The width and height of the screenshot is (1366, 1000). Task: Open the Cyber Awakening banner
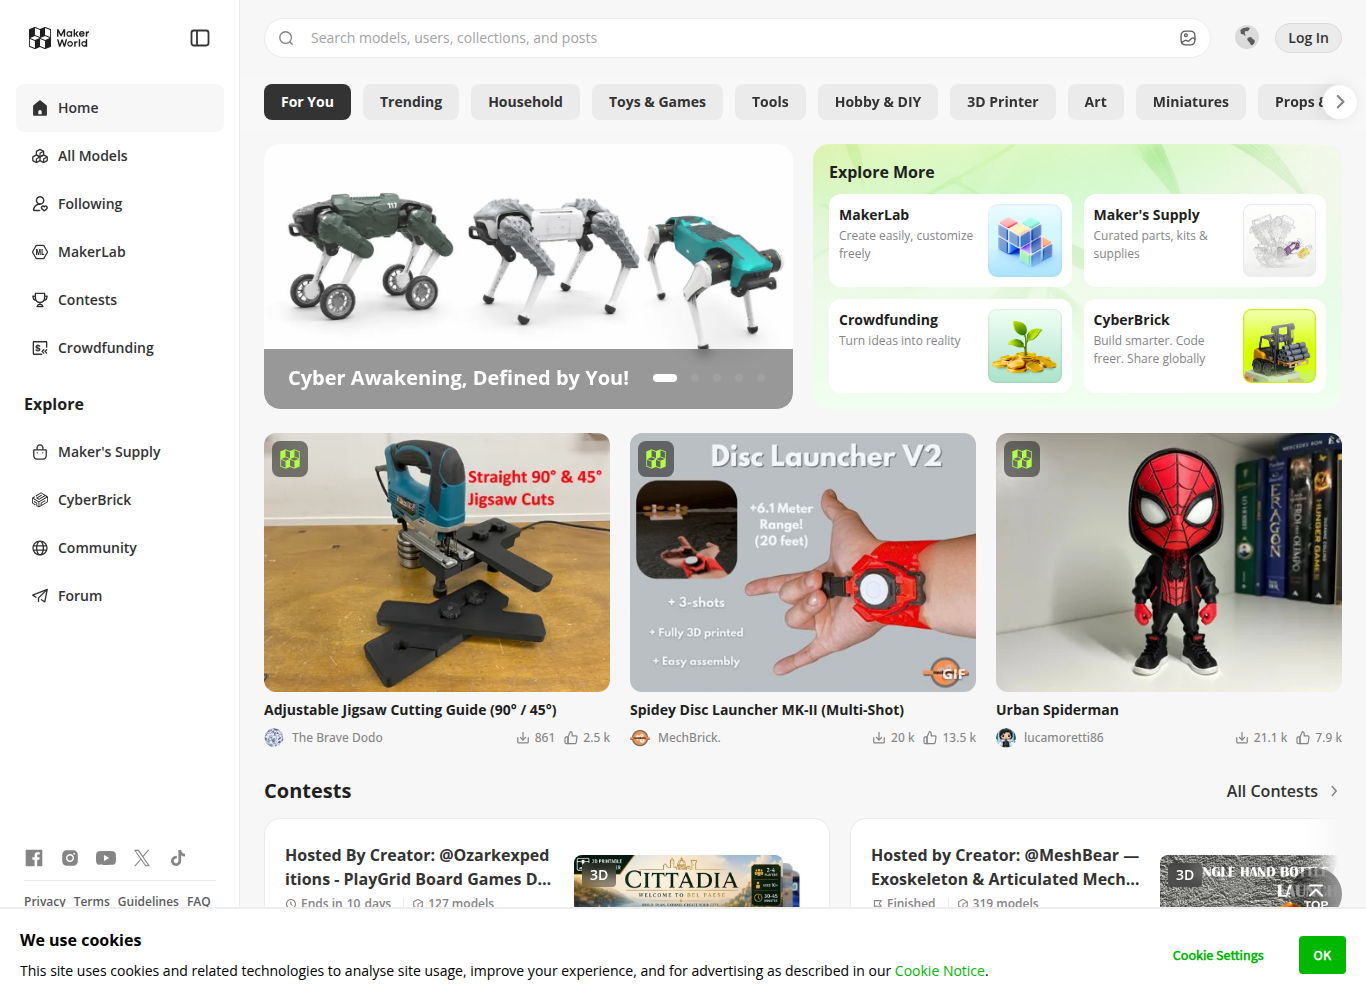click(528, 276)
